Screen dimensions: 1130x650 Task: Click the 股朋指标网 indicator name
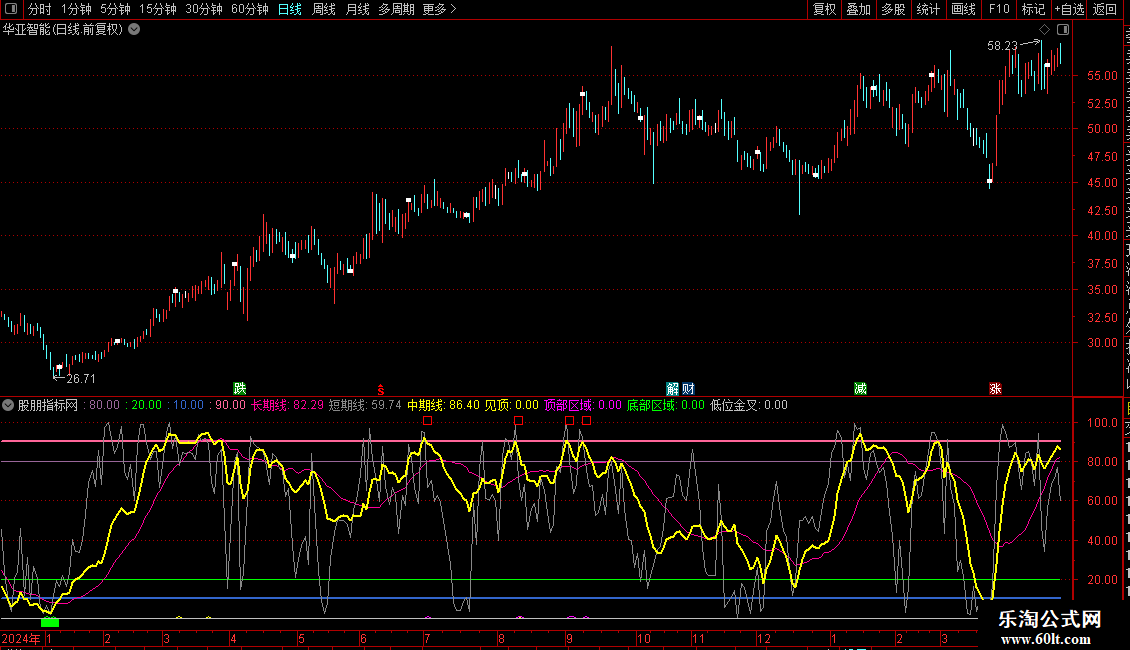coord(48,405)
